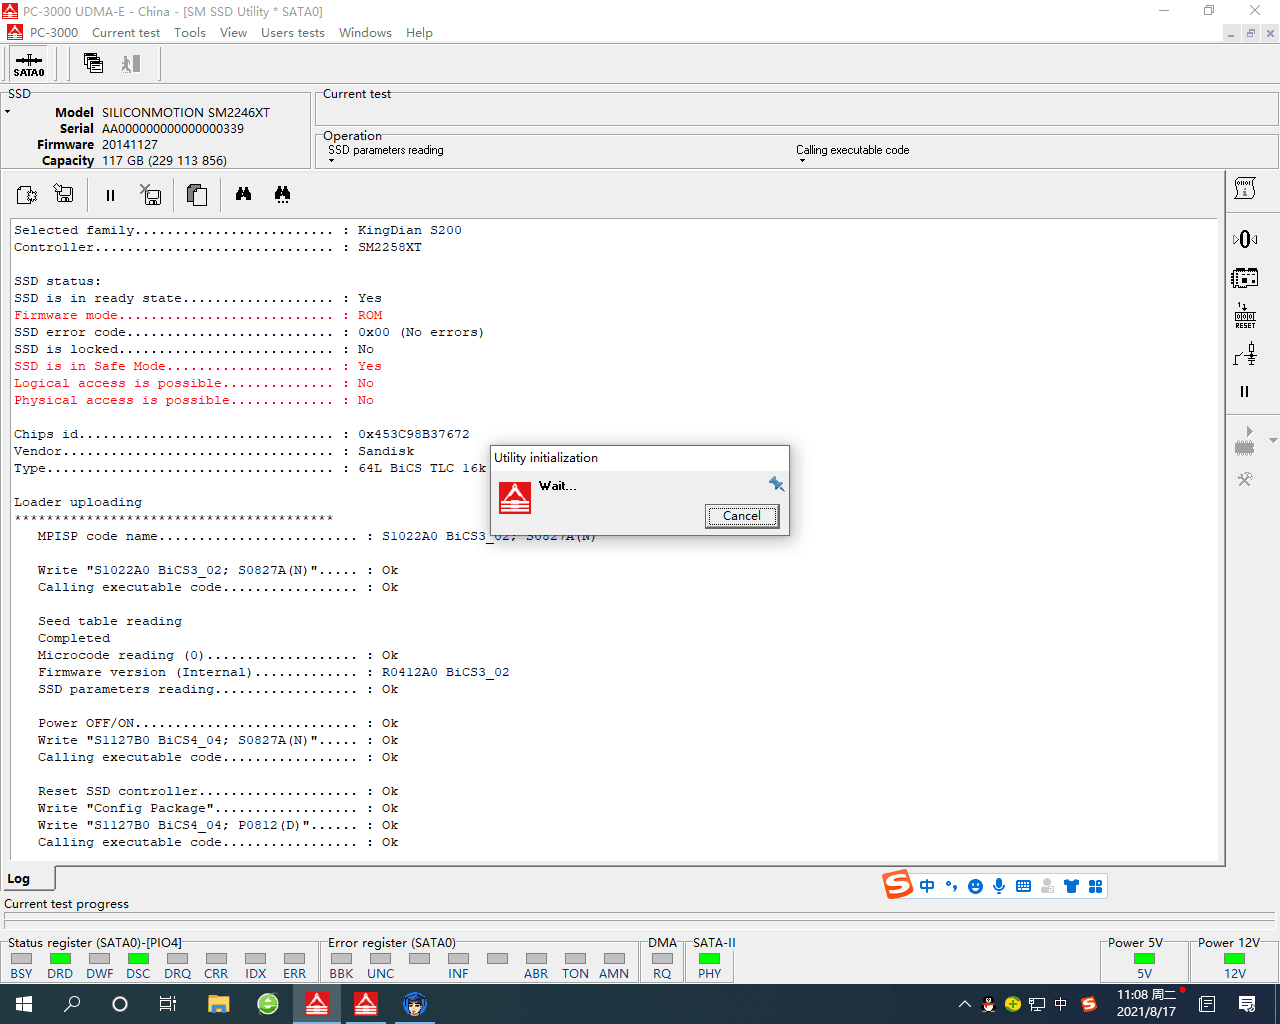Click the new log page icon

tap(27, 194)
